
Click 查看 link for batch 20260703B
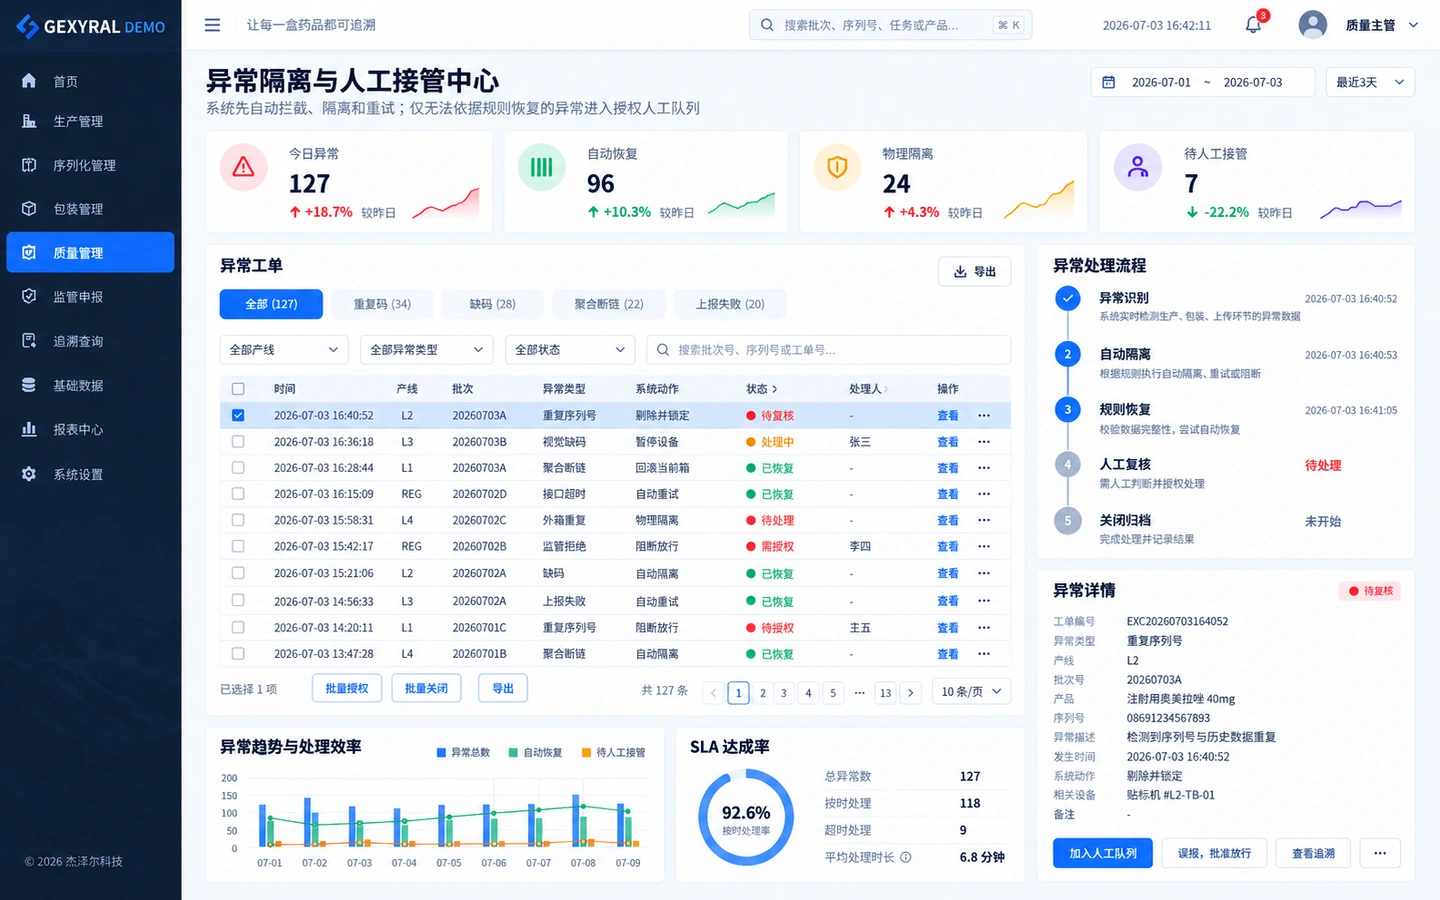(948, 441)
